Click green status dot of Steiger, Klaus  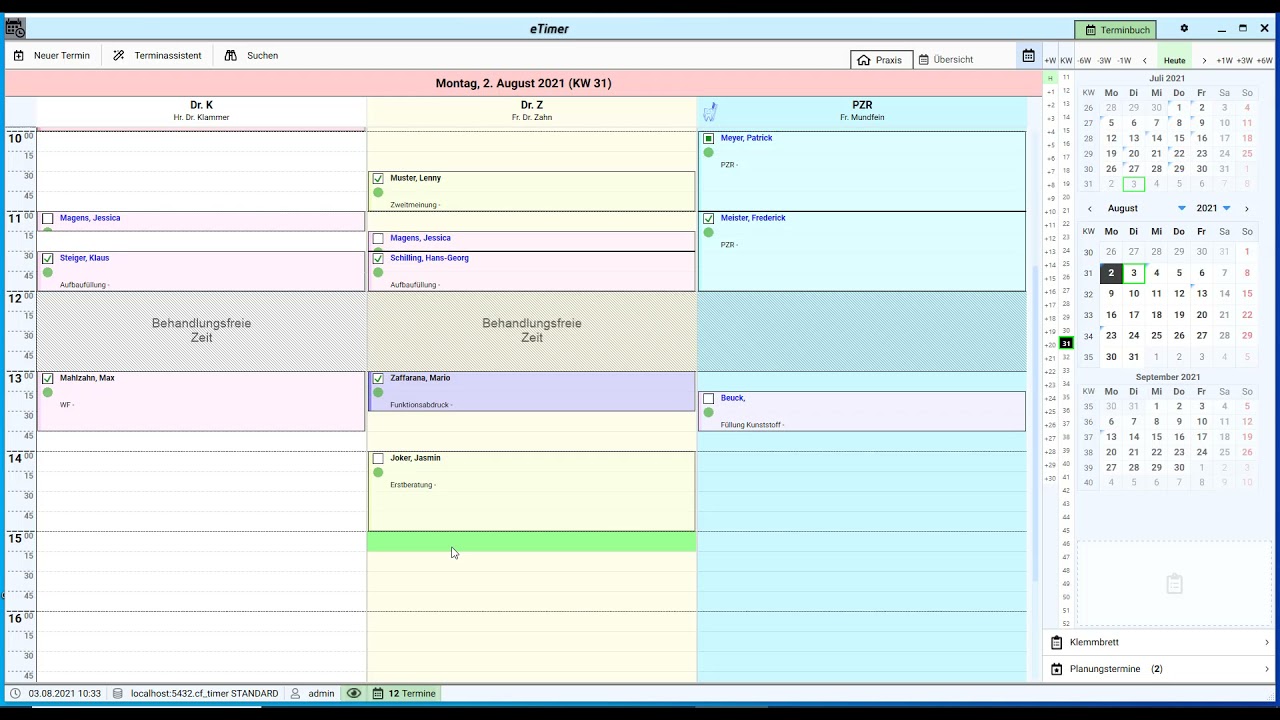click(47, 272)
